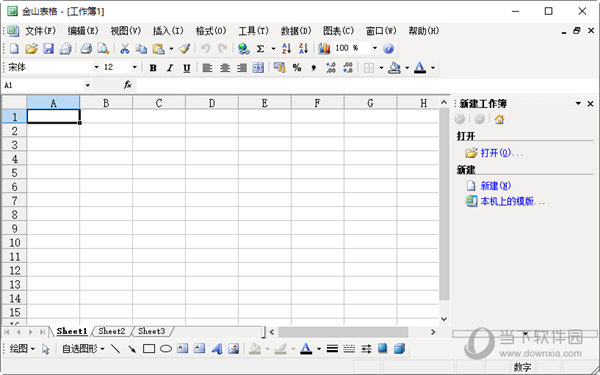The height and width of the screenshot is (375, 600).
Task: Close the 新建工作簿 task pane
Action: [x=590, y=104]
